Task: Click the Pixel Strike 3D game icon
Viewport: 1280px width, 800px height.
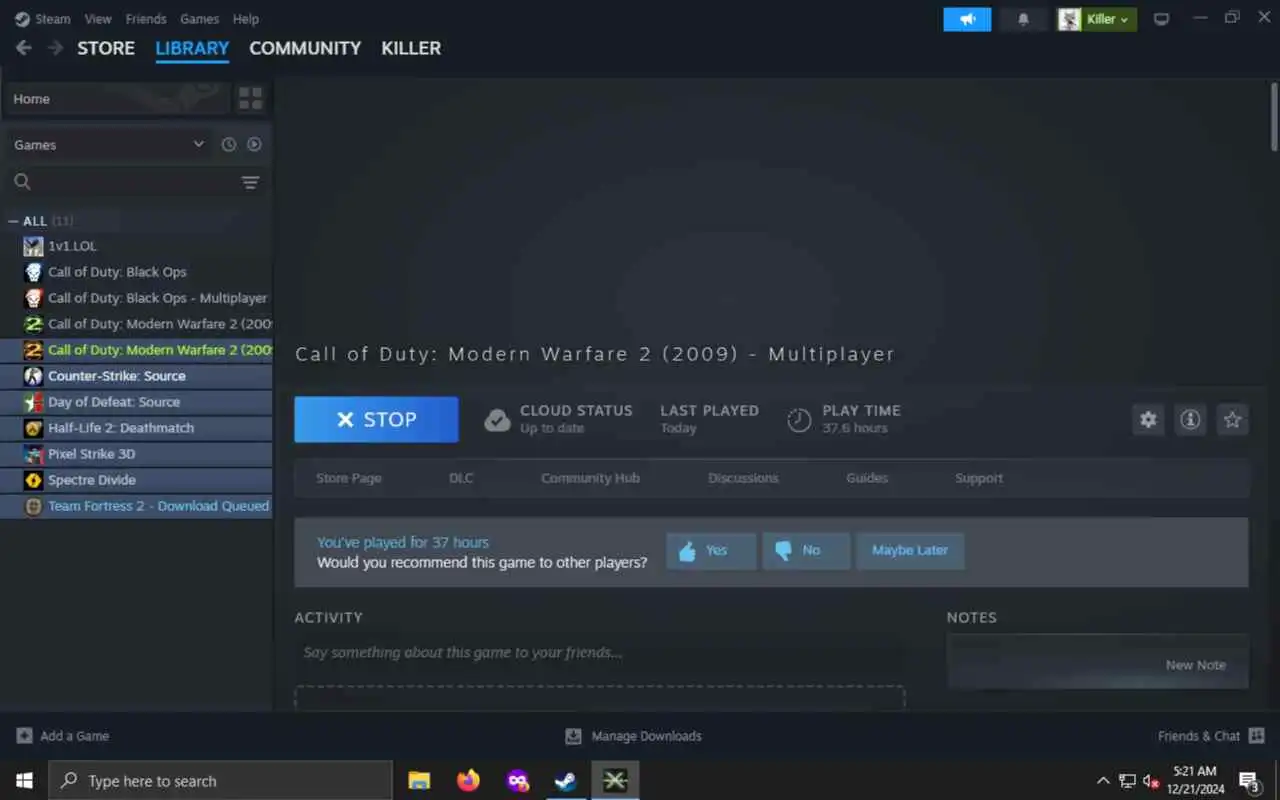Action: (33, 454)
